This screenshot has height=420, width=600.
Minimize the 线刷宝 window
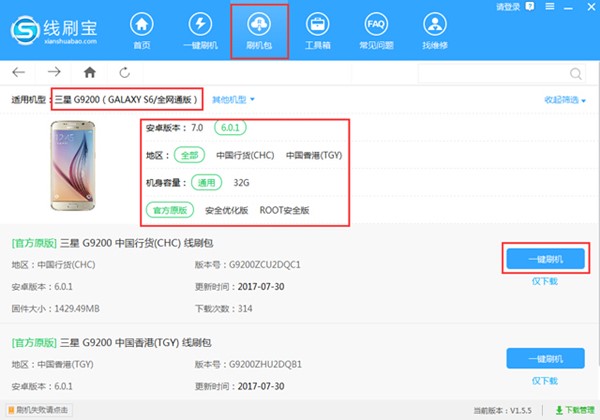(568, 8)
